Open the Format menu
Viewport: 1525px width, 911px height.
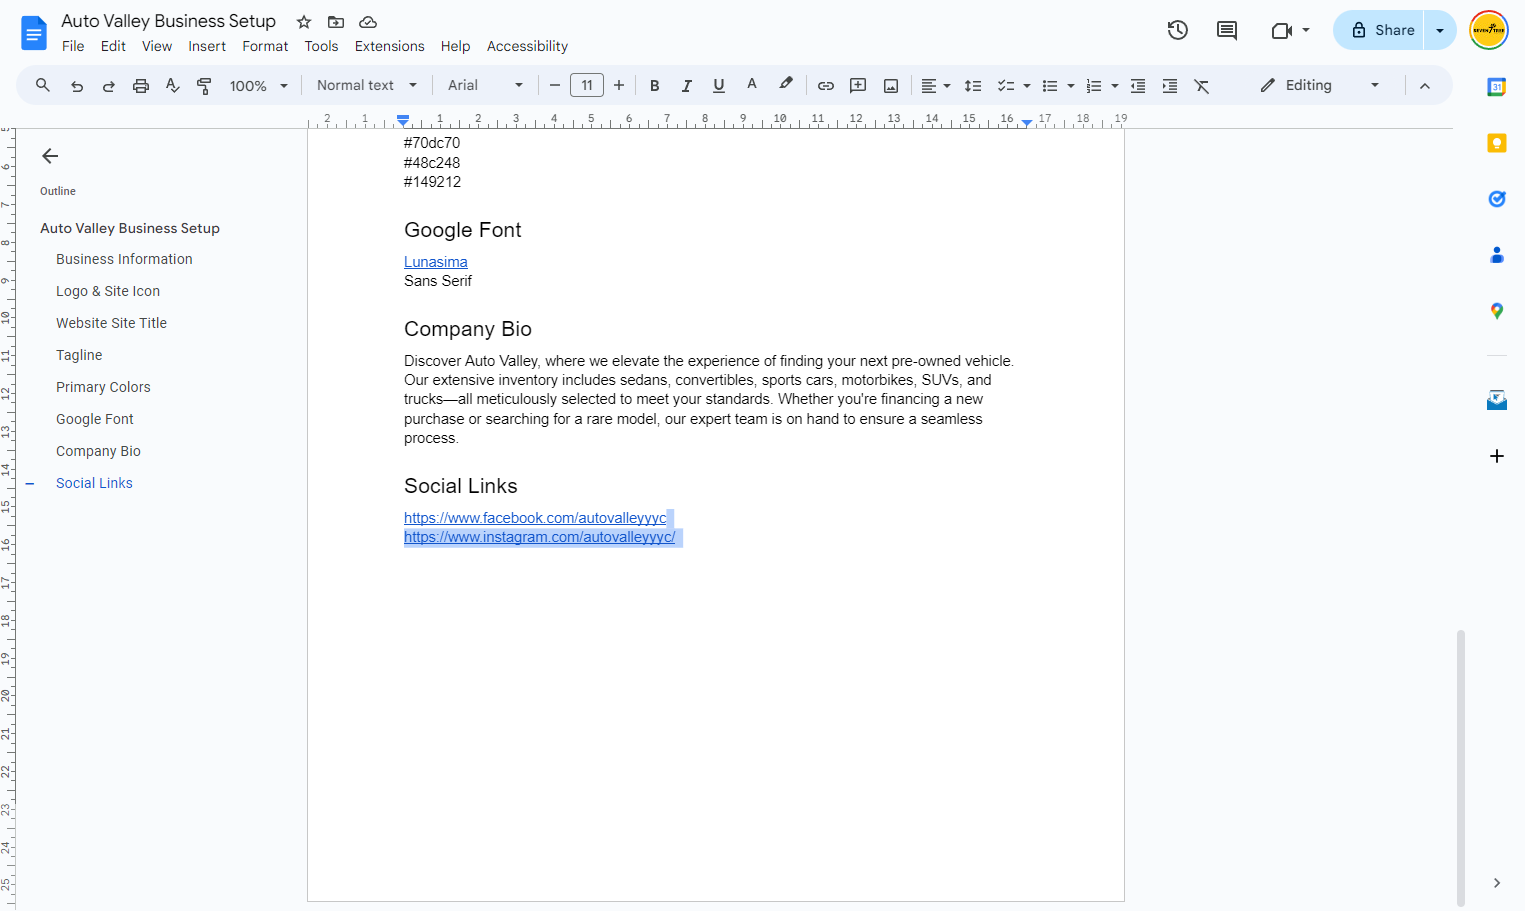tap(265, 46)
